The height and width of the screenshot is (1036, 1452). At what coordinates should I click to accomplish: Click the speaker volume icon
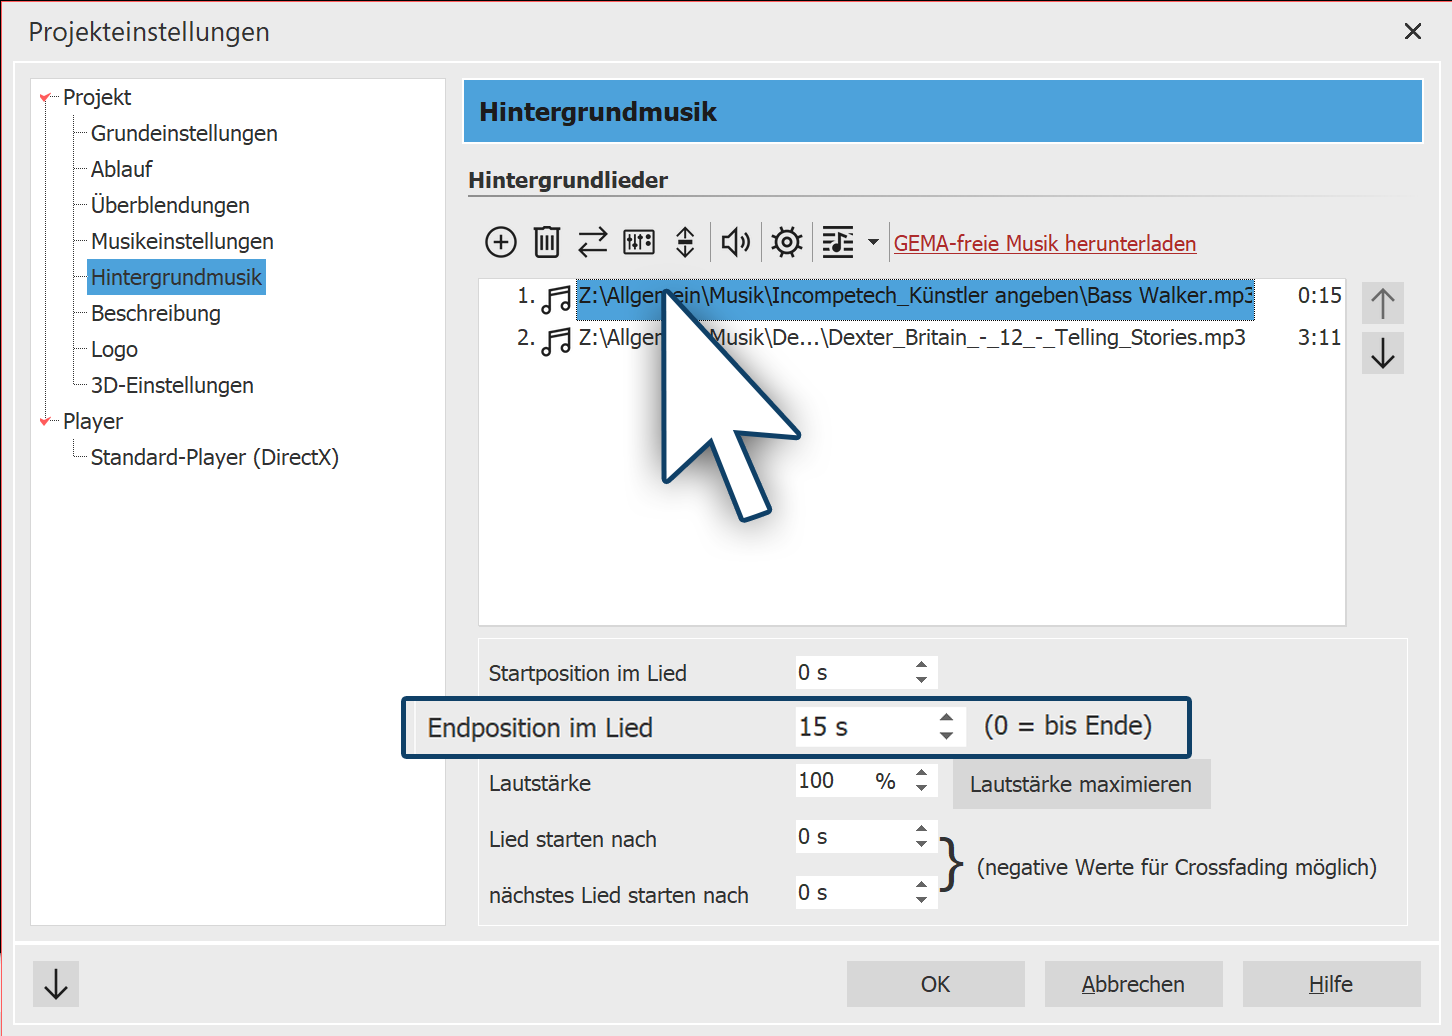tap(736, 242)
